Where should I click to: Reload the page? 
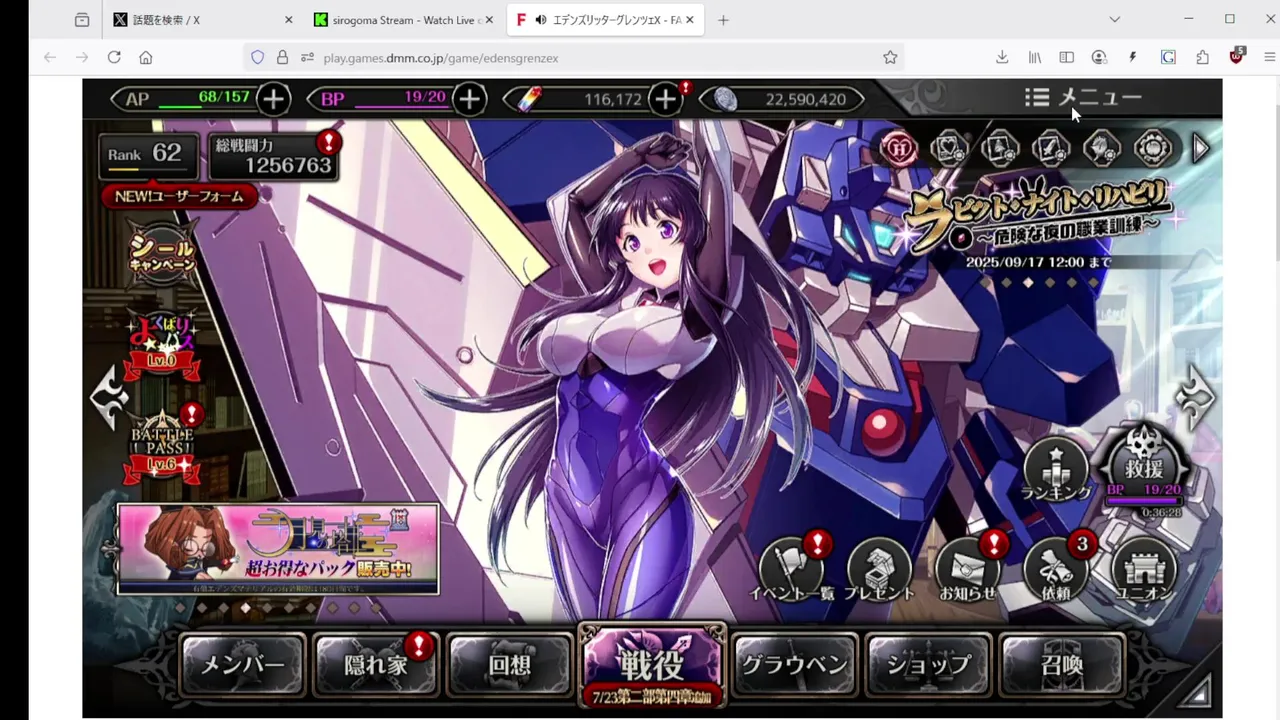[114, 58]
